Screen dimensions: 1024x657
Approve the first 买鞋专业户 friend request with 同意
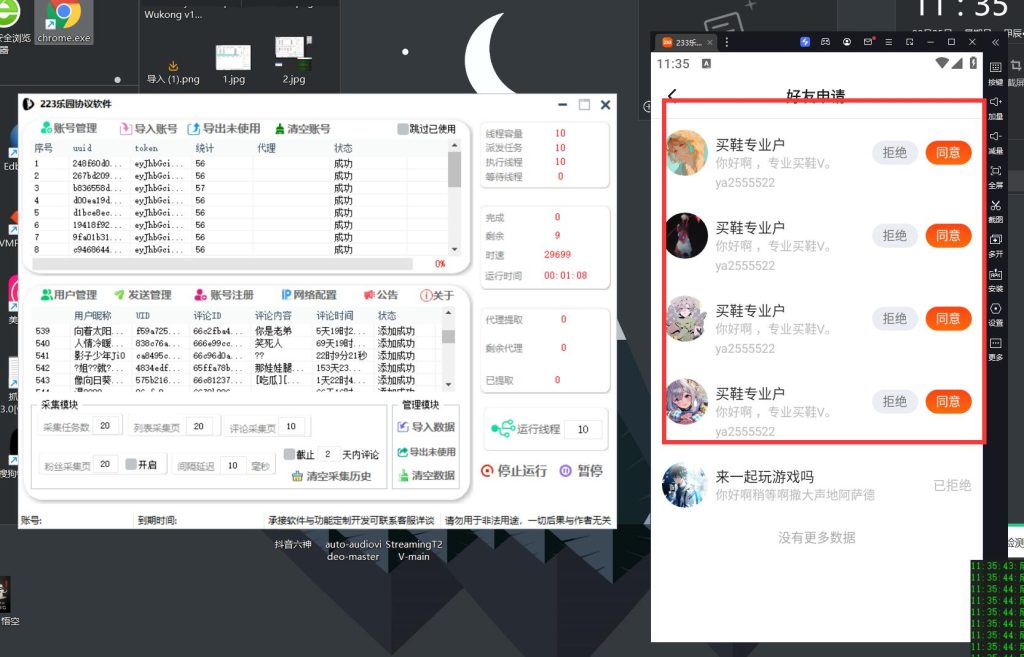point(948,152)
